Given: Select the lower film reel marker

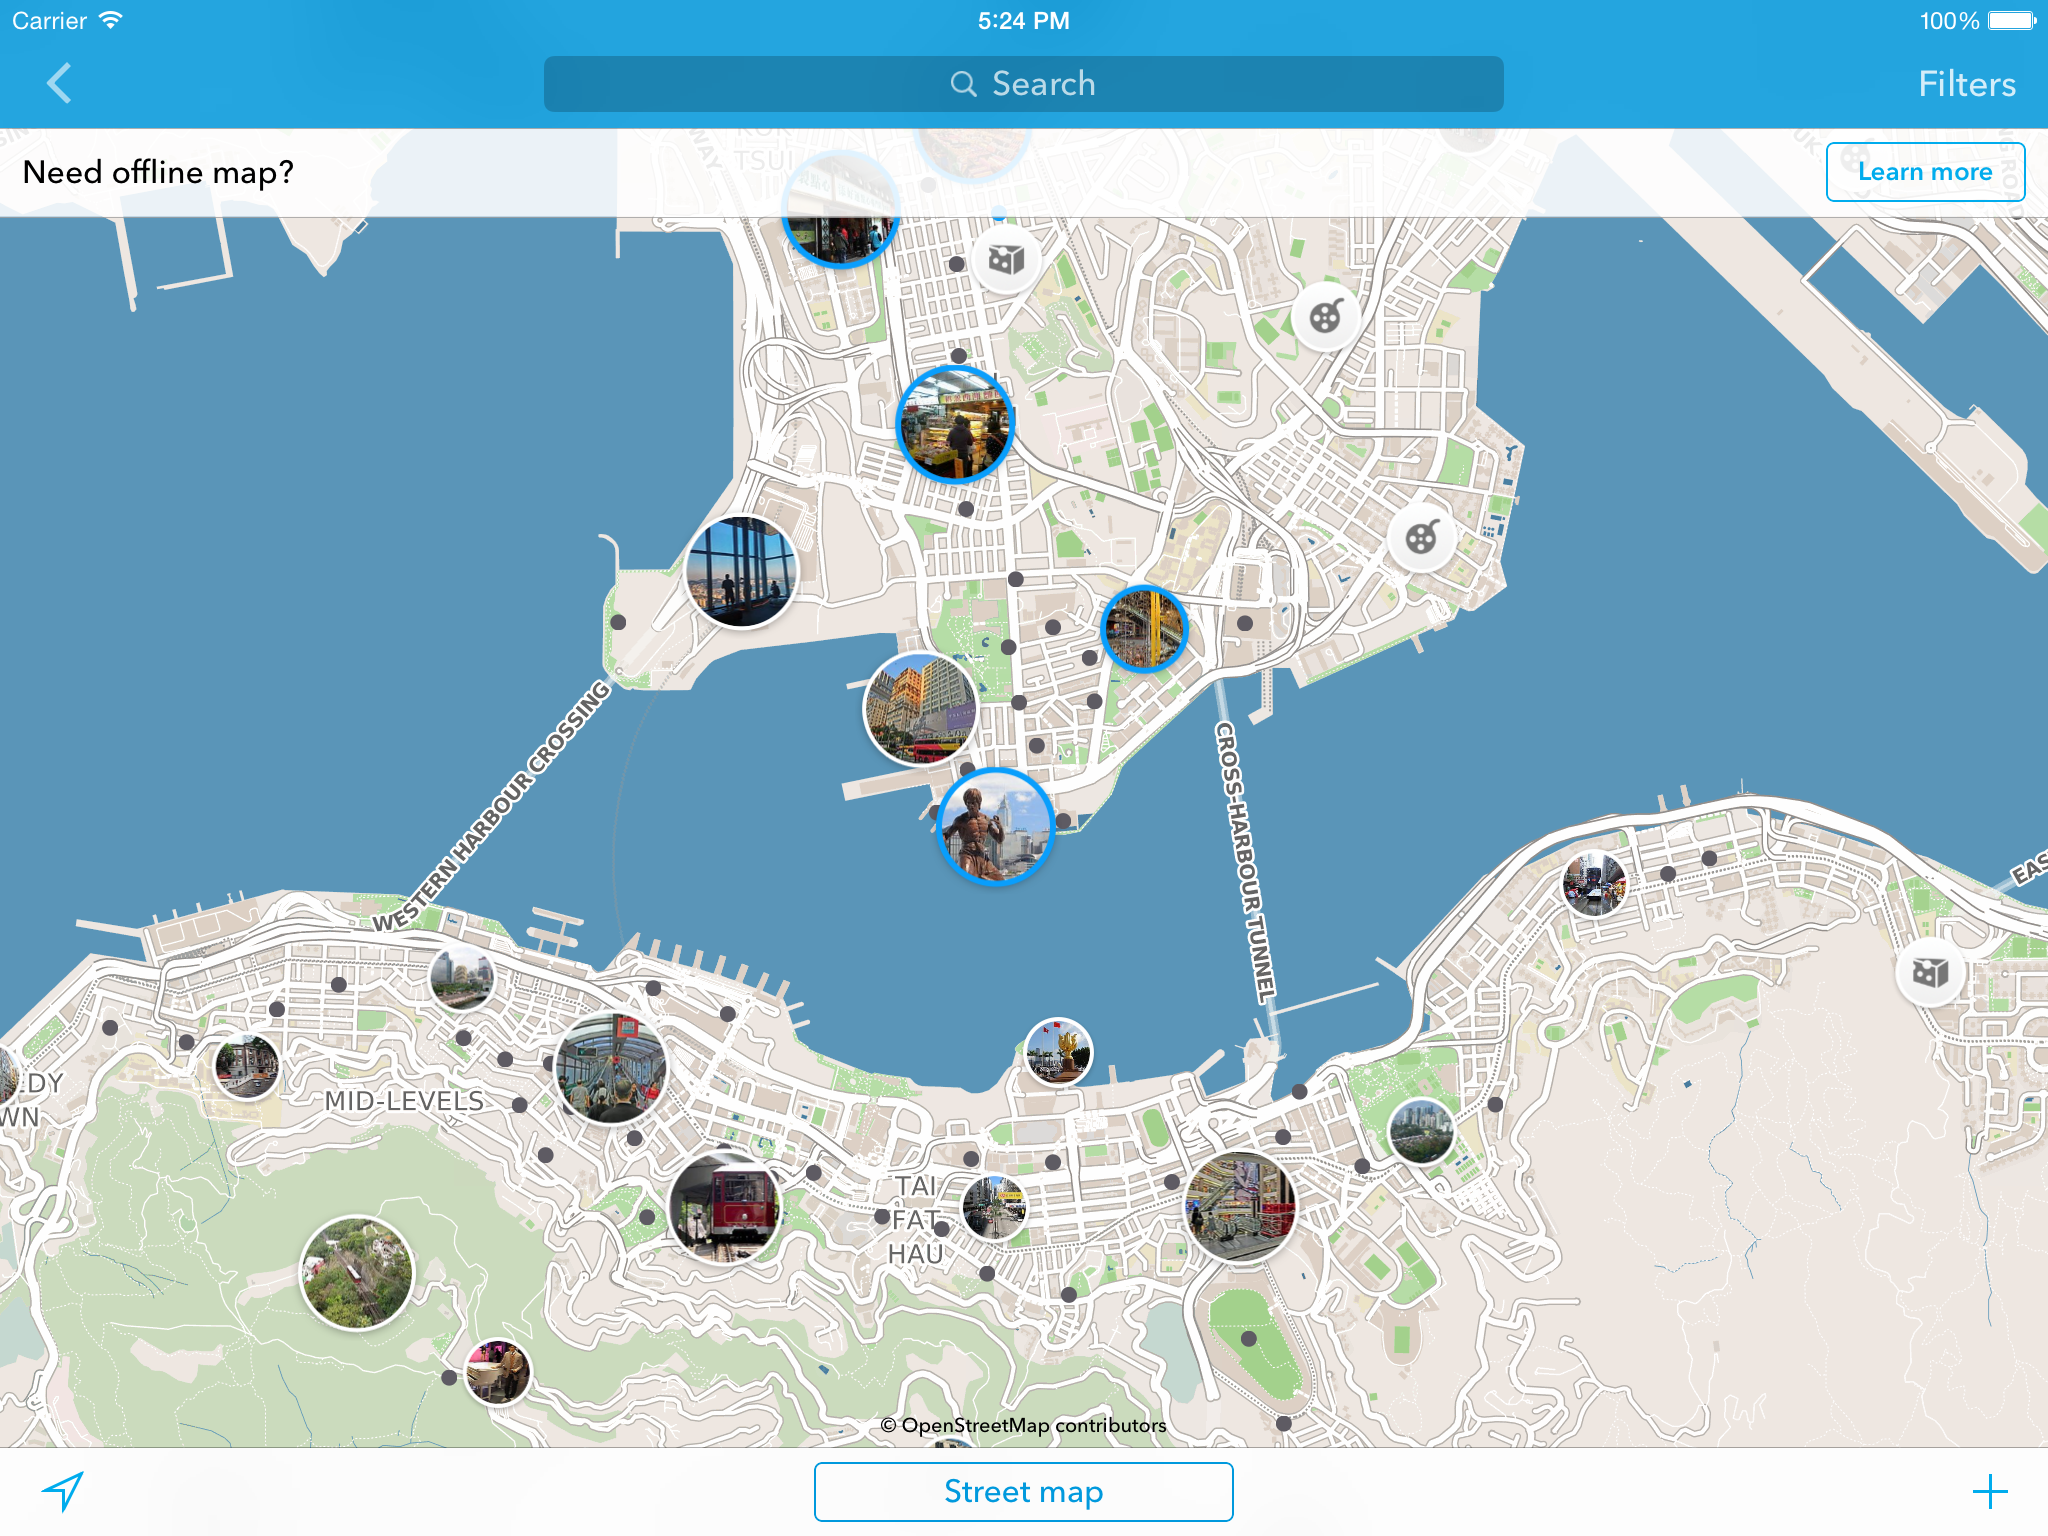Looking at the screenshot, I should pos(1422,538).
